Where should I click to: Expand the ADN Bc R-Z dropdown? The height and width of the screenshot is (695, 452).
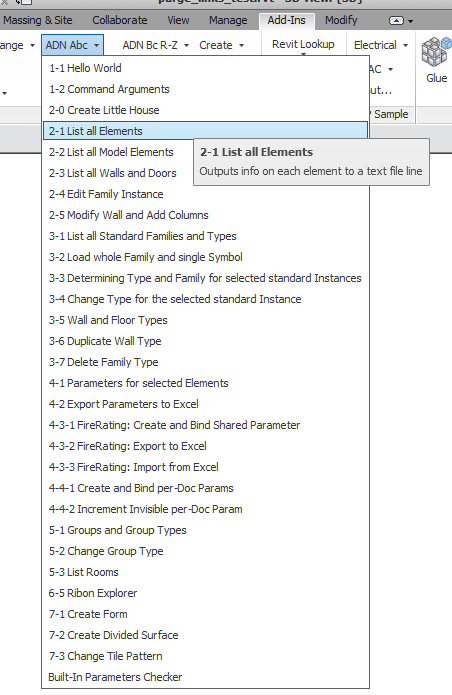pyautogui.click(x=156, y=45)
